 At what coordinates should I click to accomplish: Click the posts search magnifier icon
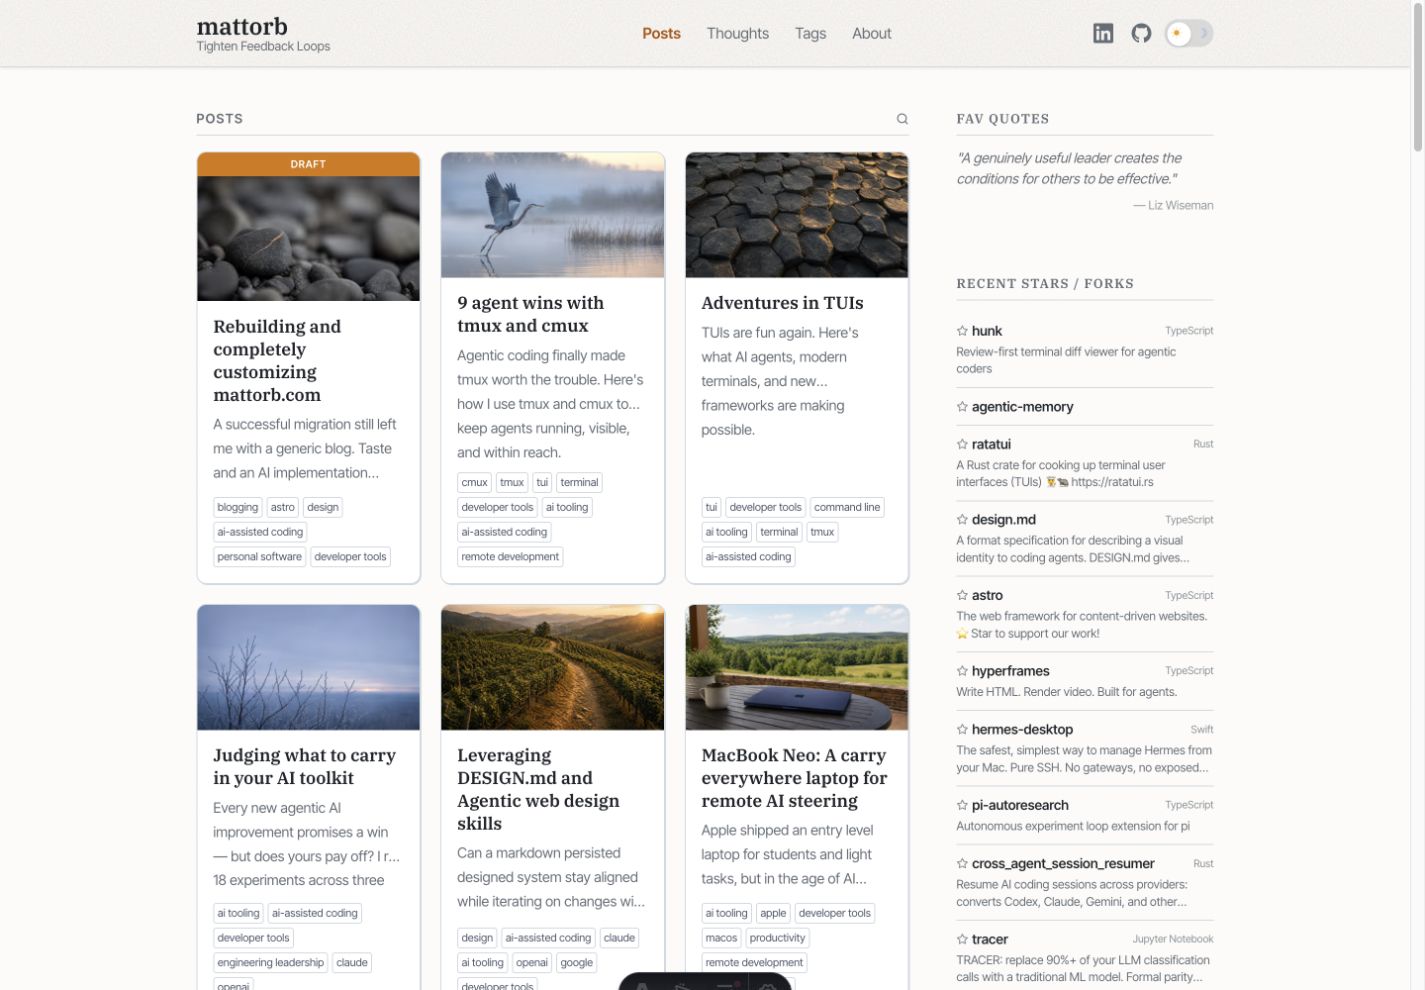[x=902, y=119]
